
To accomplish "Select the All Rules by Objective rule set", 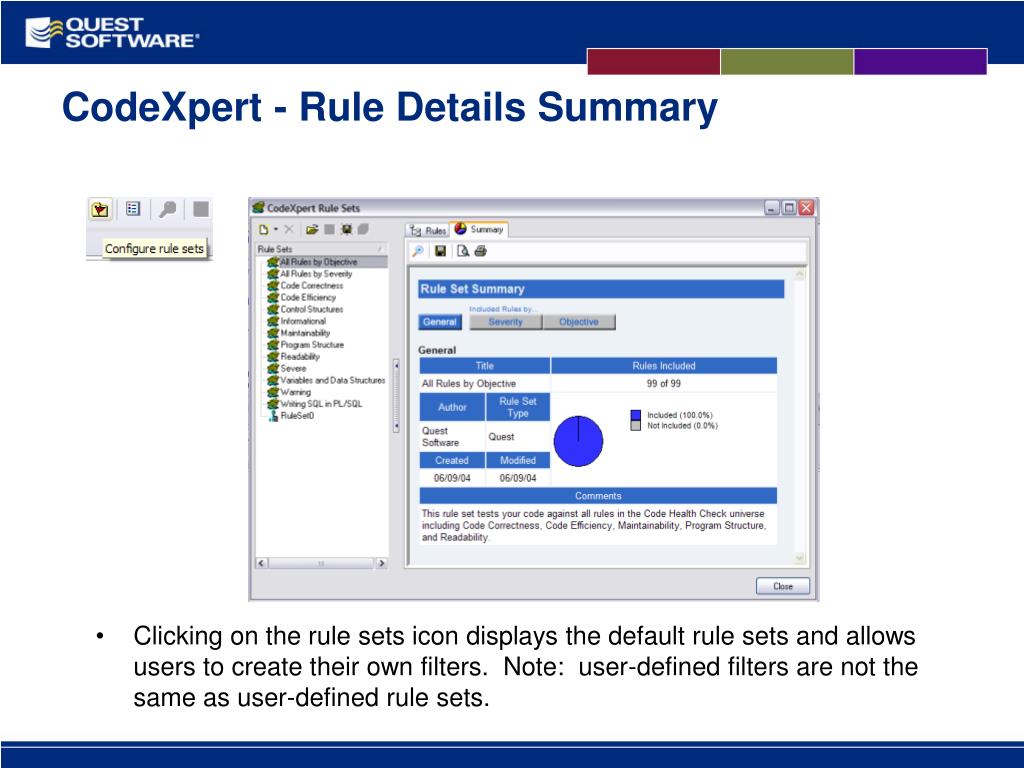I will tap(319, 262).
